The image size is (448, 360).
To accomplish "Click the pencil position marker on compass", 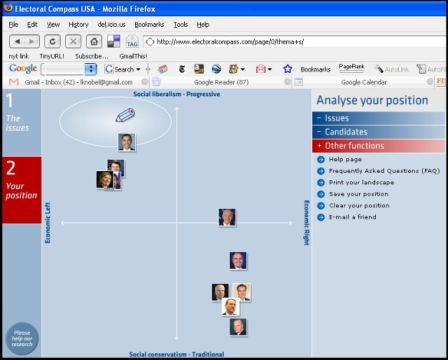I will pos(125,115).
